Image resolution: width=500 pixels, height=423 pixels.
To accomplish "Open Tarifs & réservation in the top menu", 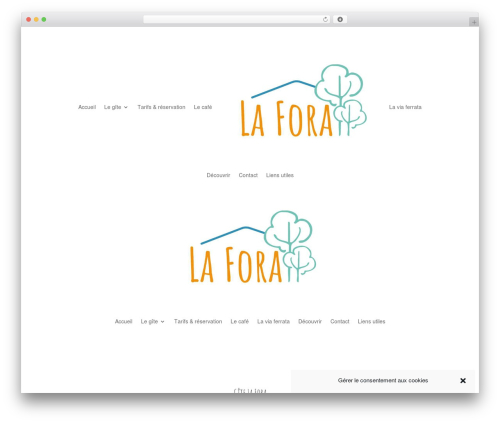I will pyautogui.click(x=161, y=107).
